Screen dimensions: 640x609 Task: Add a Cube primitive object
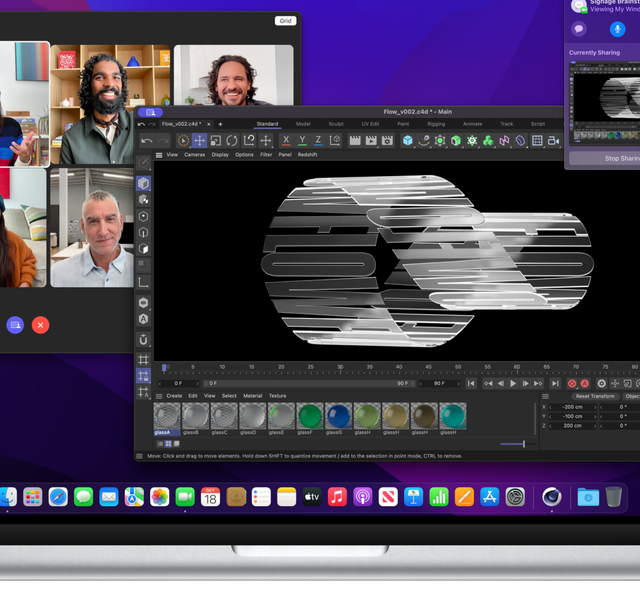click(x=407, y=141)
